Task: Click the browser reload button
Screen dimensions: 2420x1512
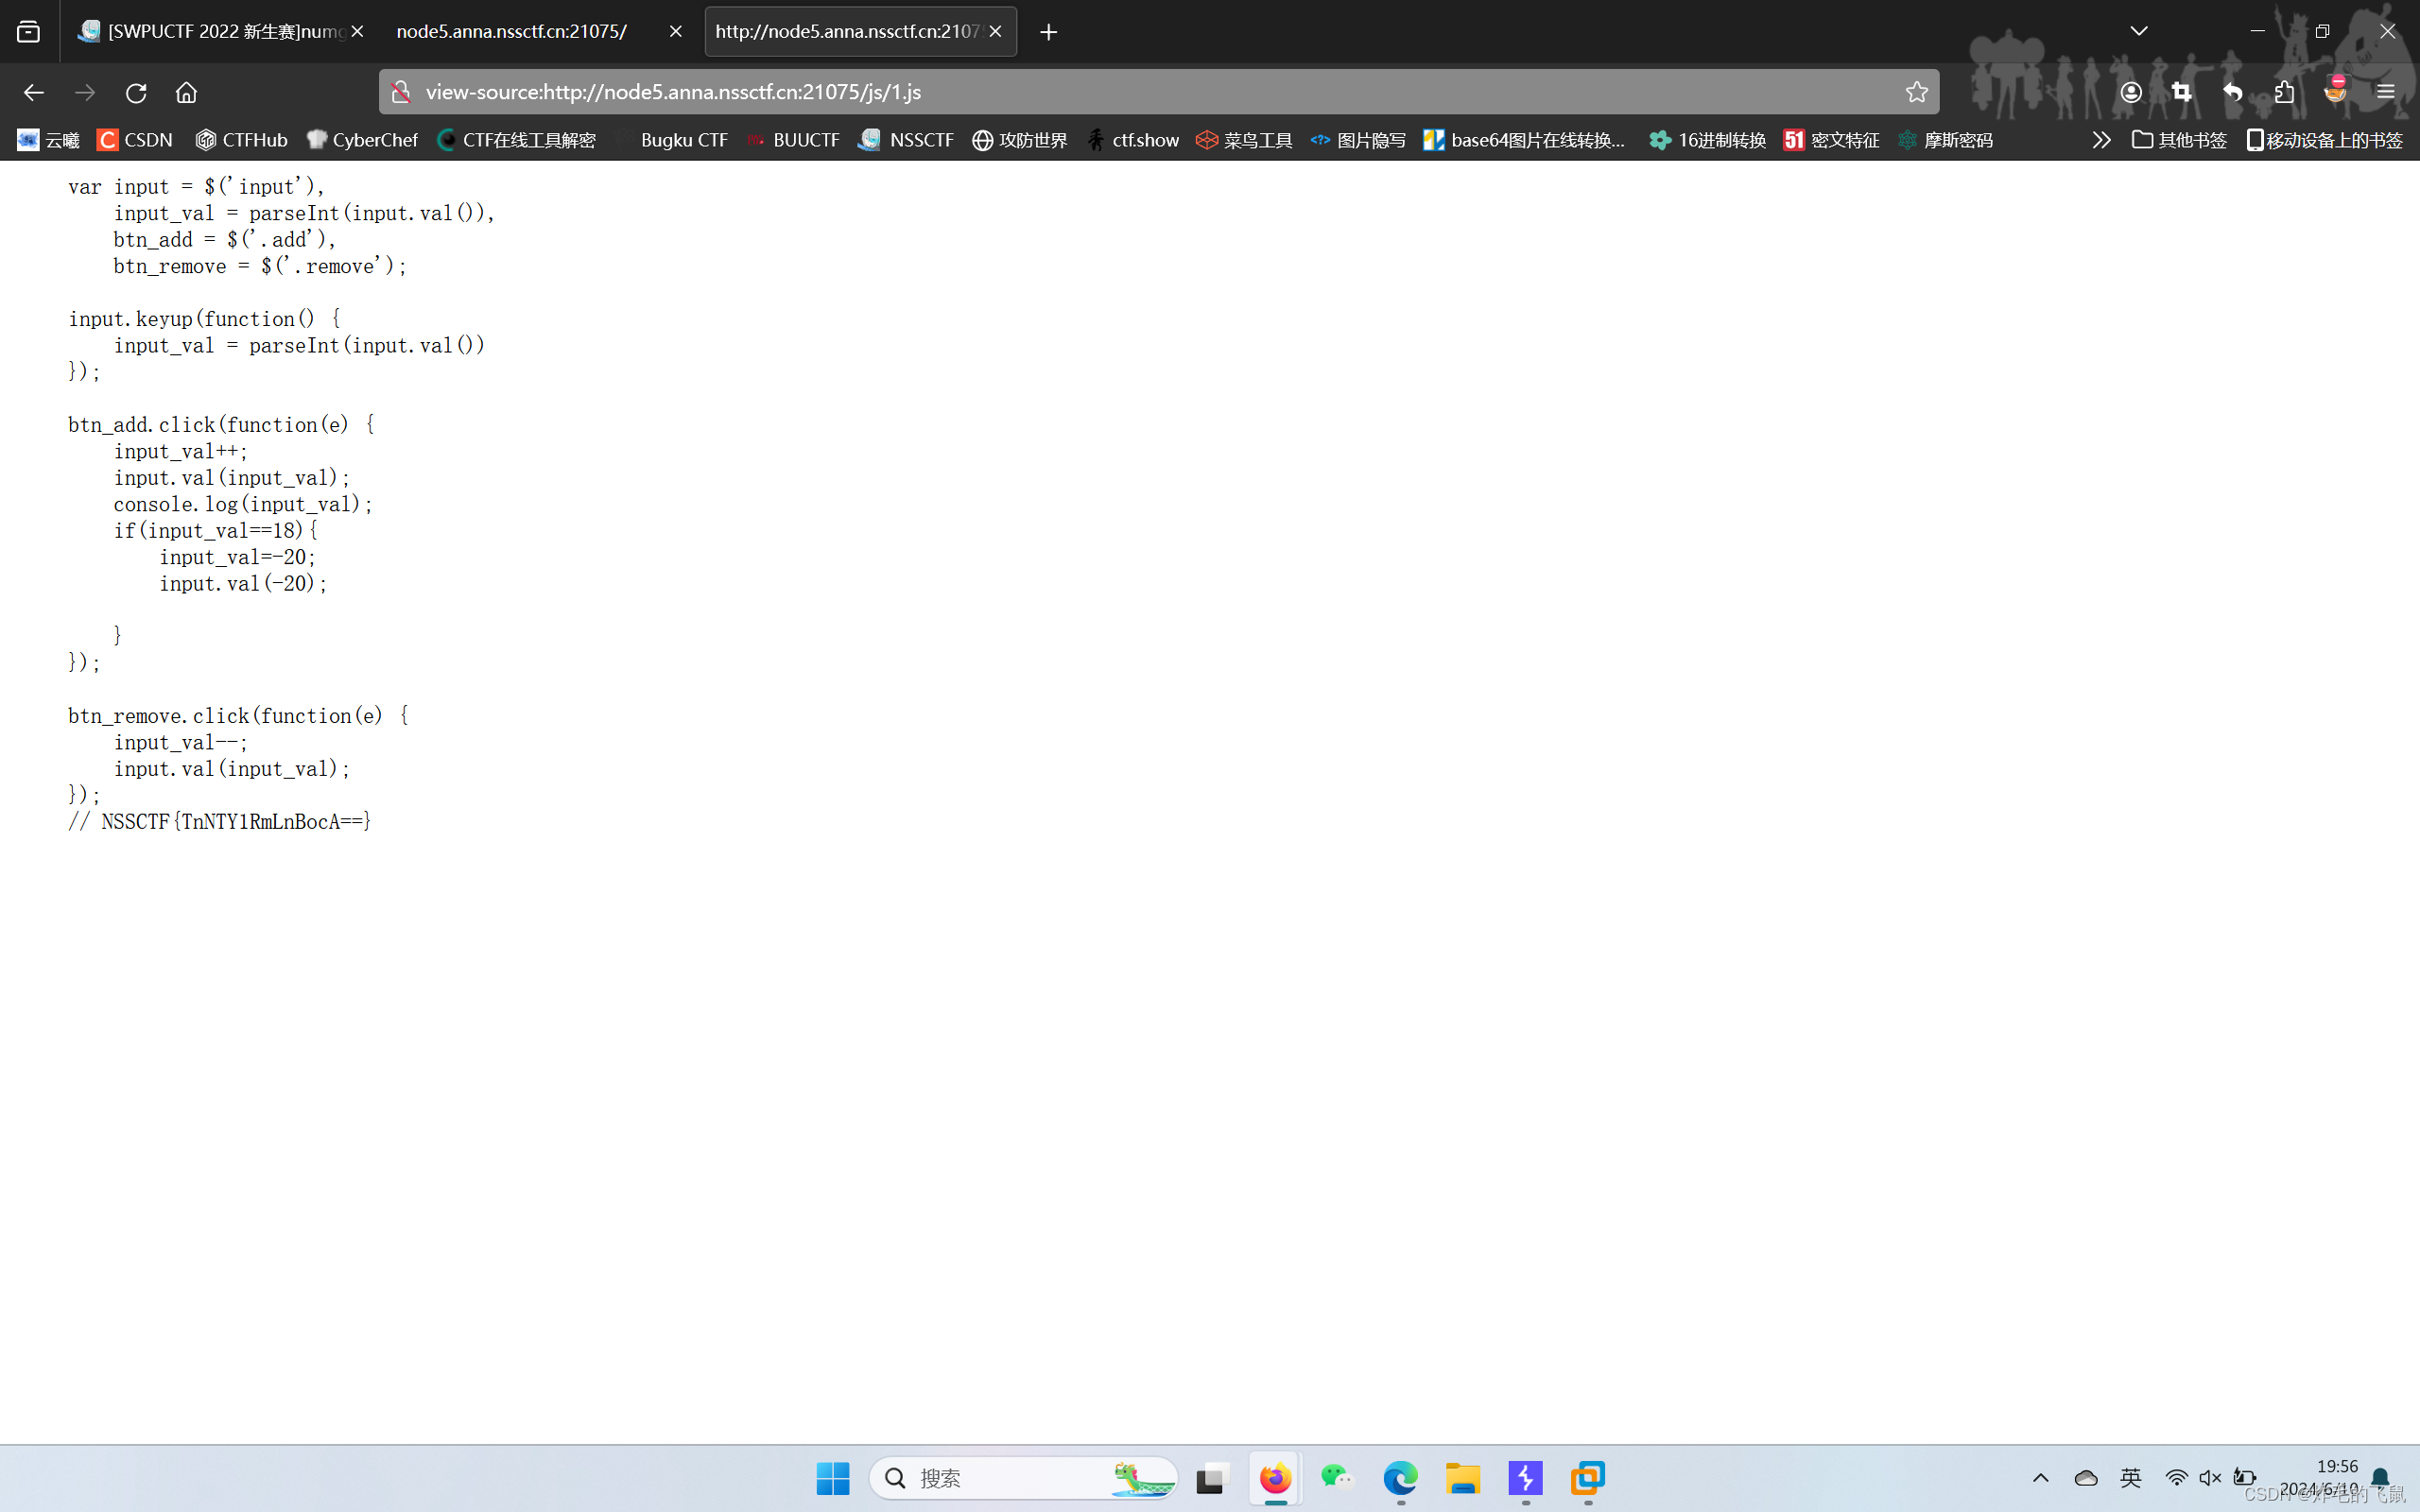Action: pyautogui.click(x=136, y=92)
